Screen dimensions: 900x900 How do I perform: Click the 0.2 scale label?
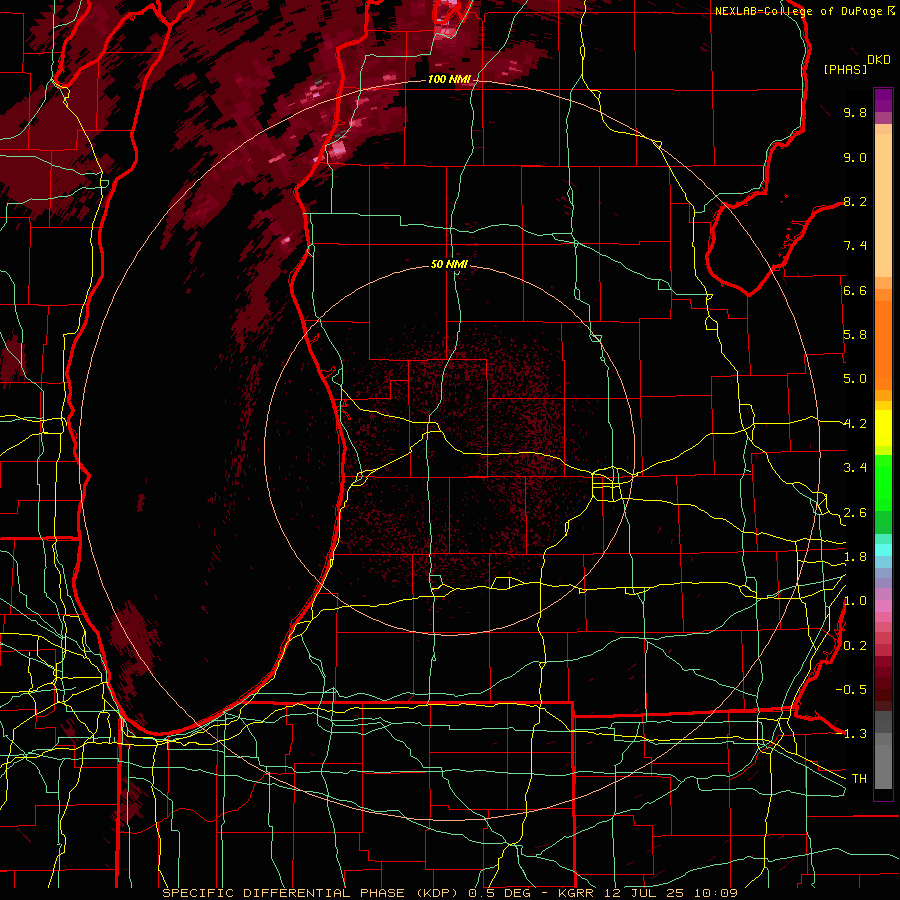coord(855,646)
